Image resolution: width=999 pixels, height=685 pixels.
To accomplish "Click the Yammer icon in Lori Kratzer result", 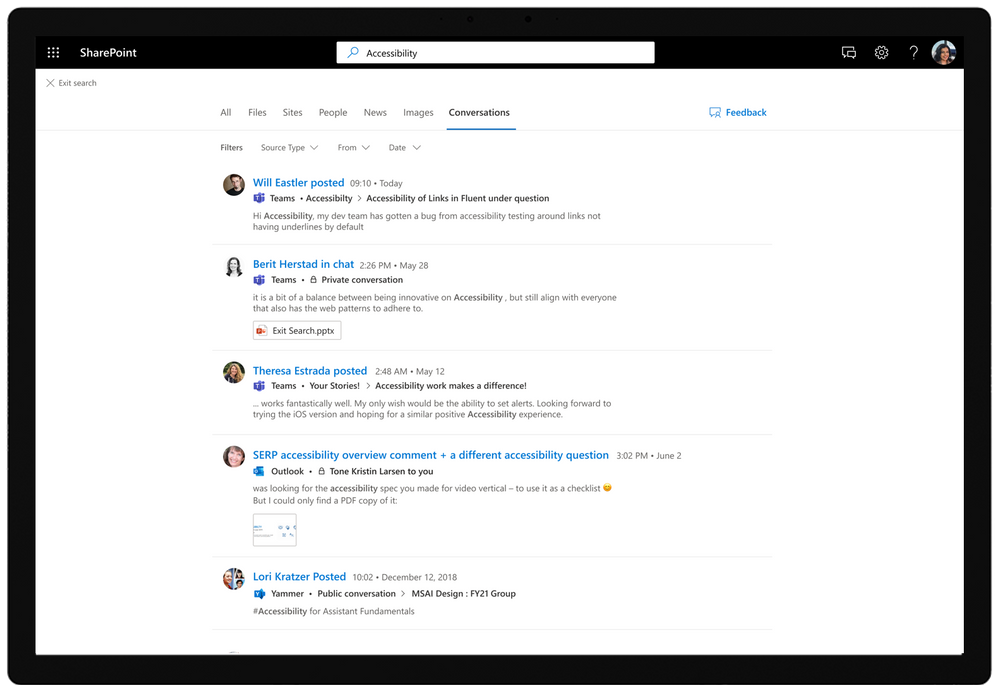I will (259, 594).
